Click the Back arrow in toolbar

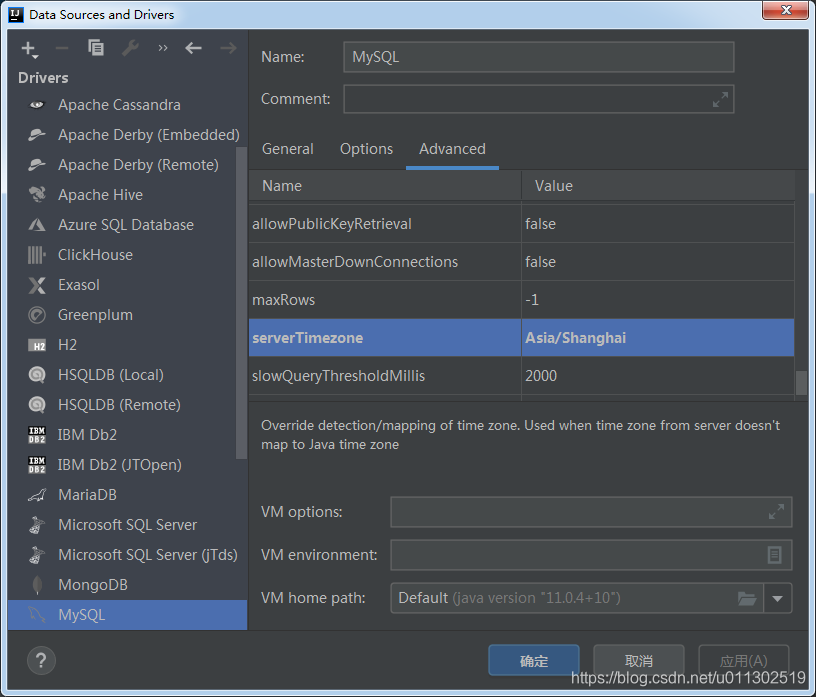point(193,48)
